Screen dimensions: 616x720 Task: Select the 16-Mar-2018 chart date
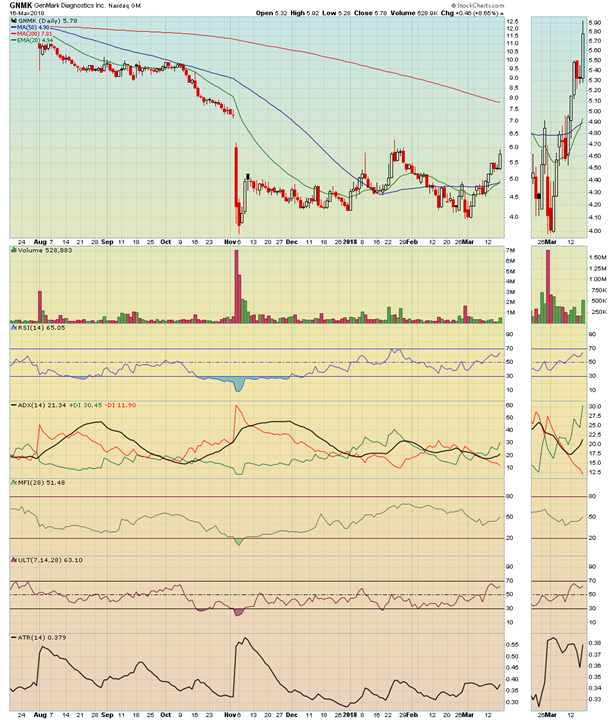27,13
